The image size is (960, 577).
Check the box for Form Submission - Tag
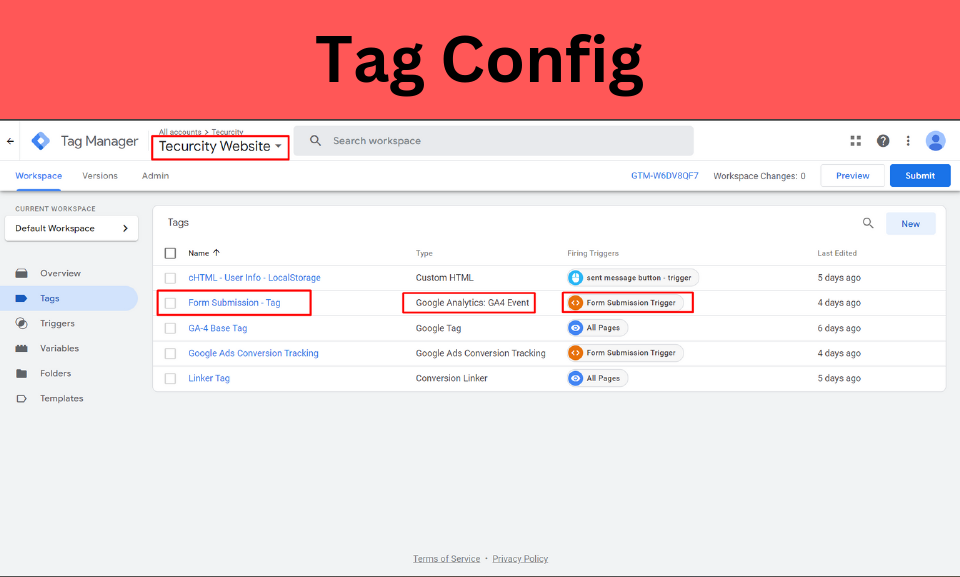click(x=170, y=303)
